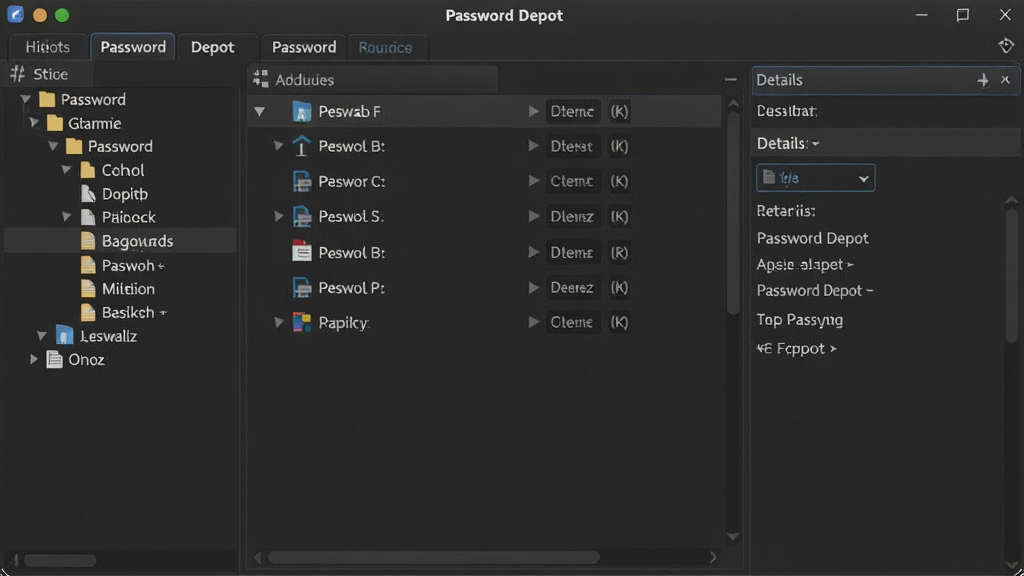
Task: Expand the Onoz tree node
Action: pos(33,359)
